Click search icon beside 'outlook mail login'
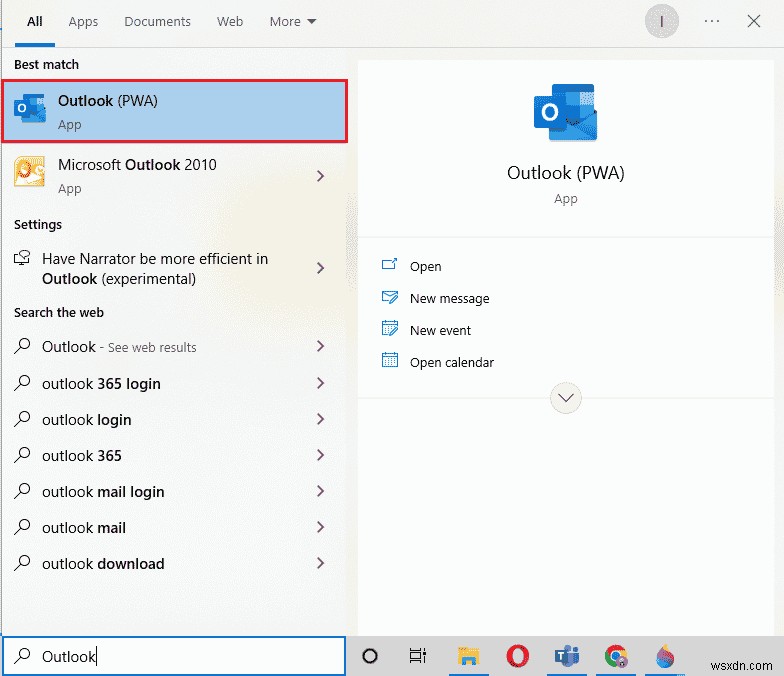This screenshot has width=784, height=676. coord(22,491)
